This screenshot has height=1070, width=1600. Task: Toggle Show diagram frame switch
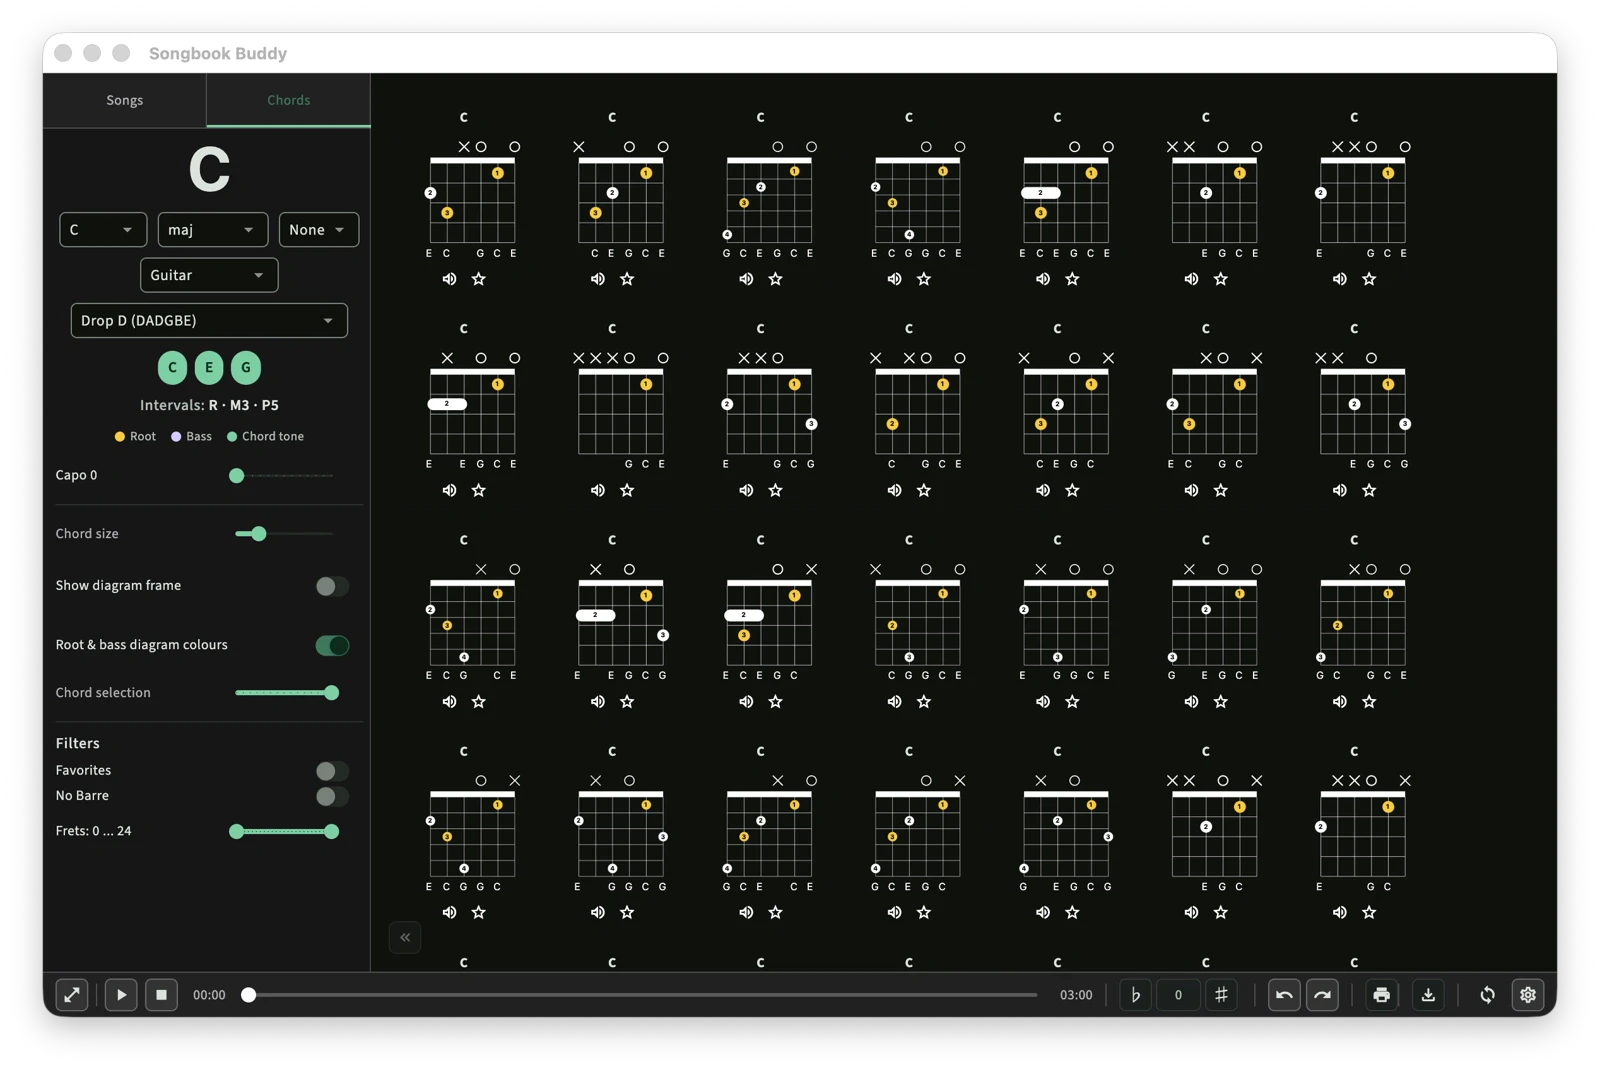click(x=332, y=586)
